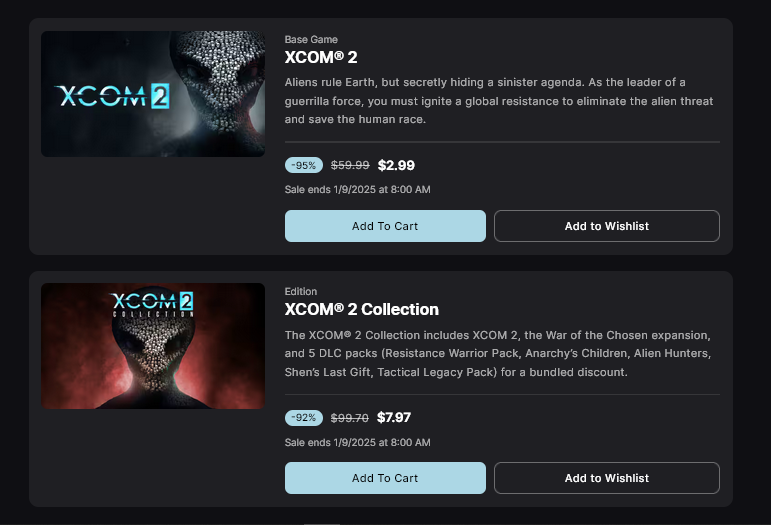Open the XCOM 2 base game thumbnail
The width and height of the screenshot is (771, 525).
(x=153, y=94)
